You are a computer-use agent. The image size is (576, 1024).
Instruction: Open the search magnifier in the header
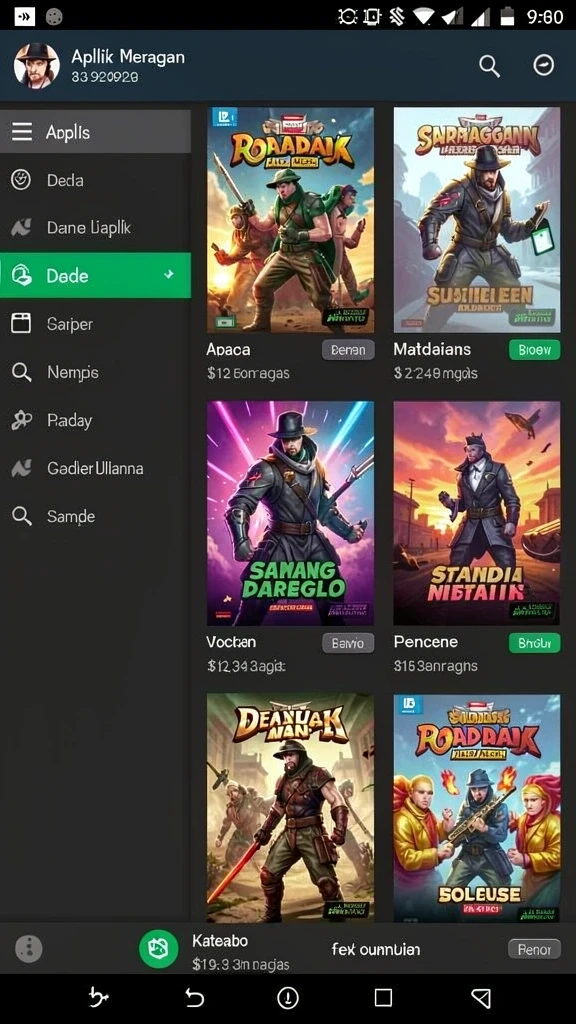click(x=489, y=65)
